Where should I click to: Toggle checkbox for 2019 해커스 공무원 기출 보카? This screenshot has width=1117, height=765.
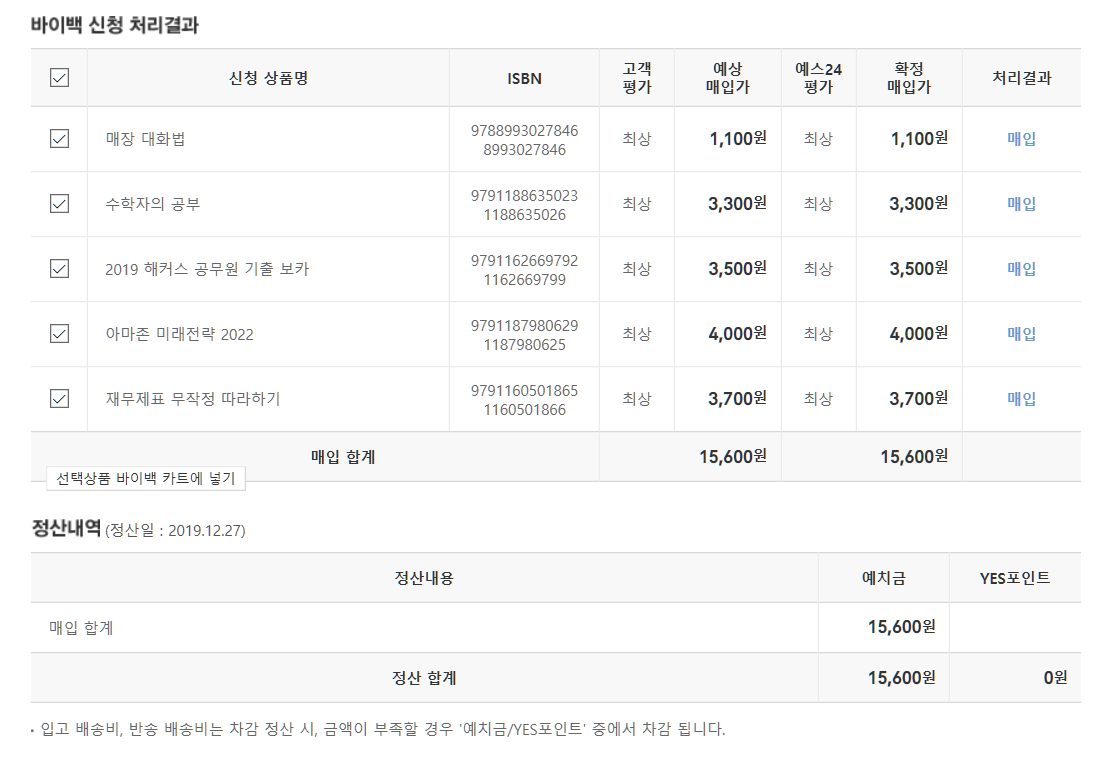point(60,269)
